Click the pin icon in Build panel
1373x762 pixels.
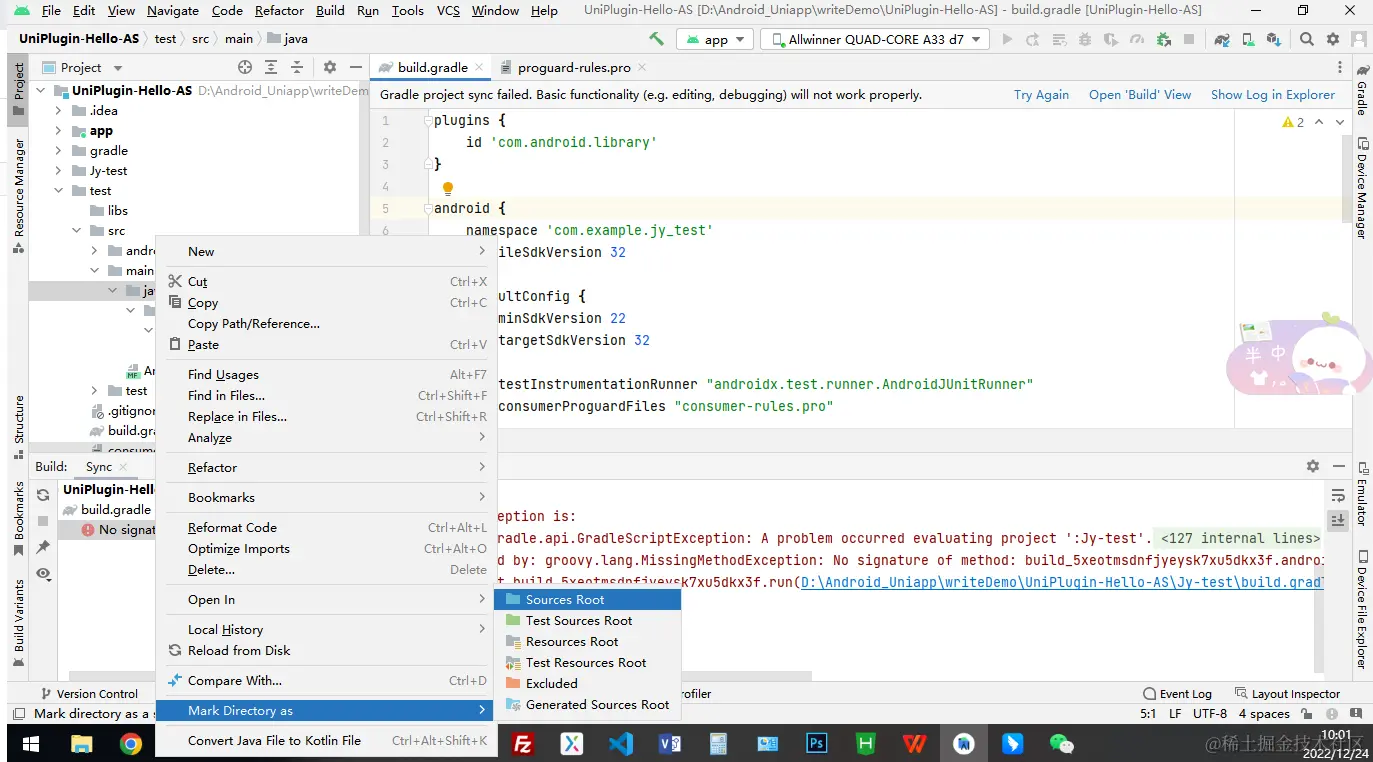43,547
